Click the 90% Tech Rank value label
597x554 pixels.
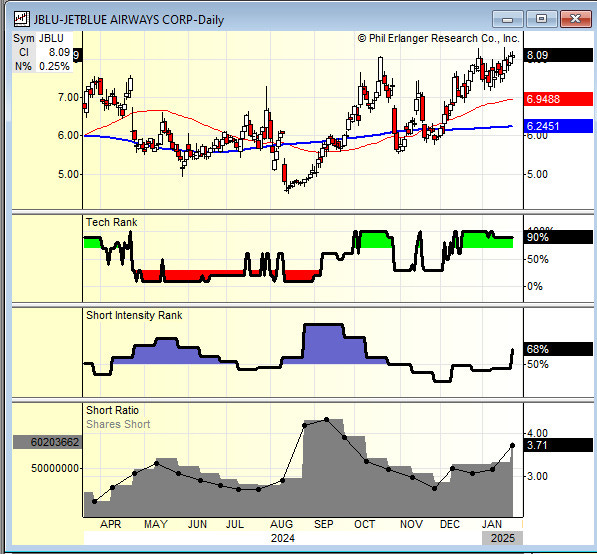558,237
